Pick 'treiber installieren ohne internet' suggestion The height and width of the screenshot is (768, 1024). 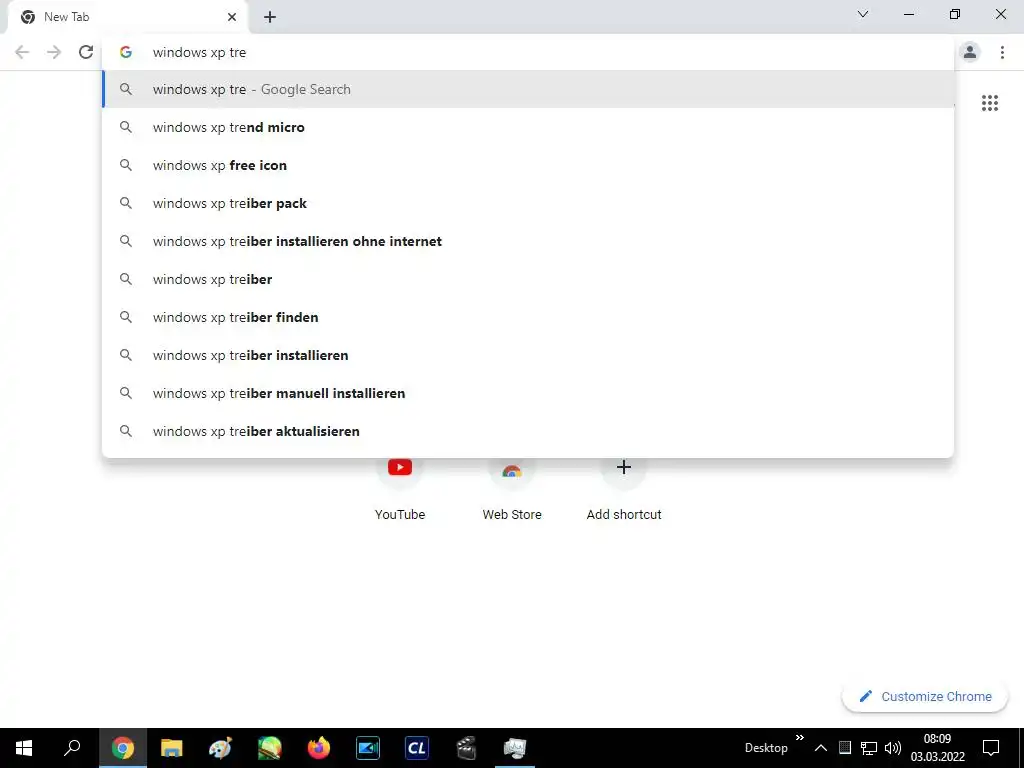coord(528,241)
